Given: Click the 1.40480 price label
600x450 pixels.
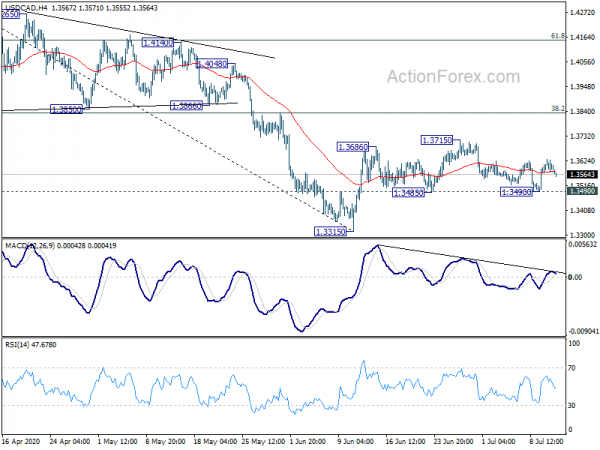Looking at the screenshot, I should 212,64.
